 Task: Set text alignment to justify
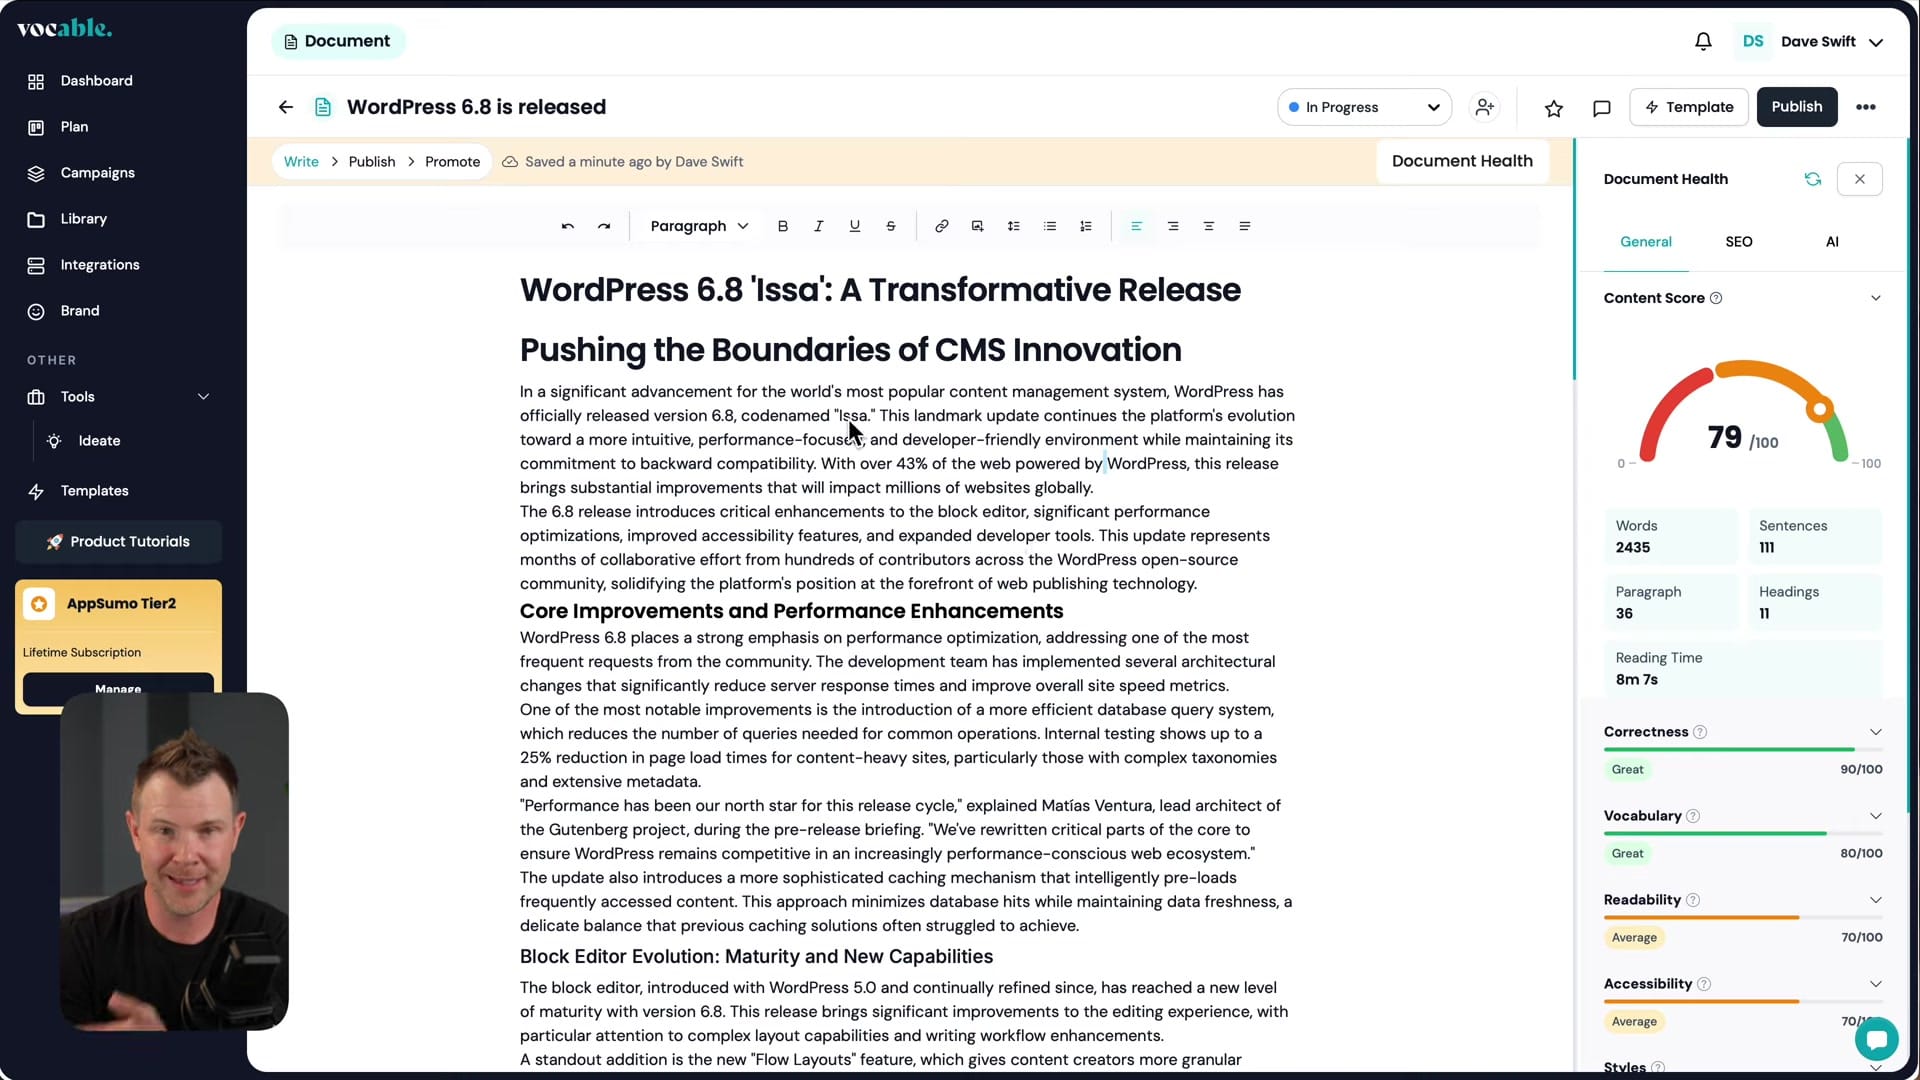click(1245, 226)
